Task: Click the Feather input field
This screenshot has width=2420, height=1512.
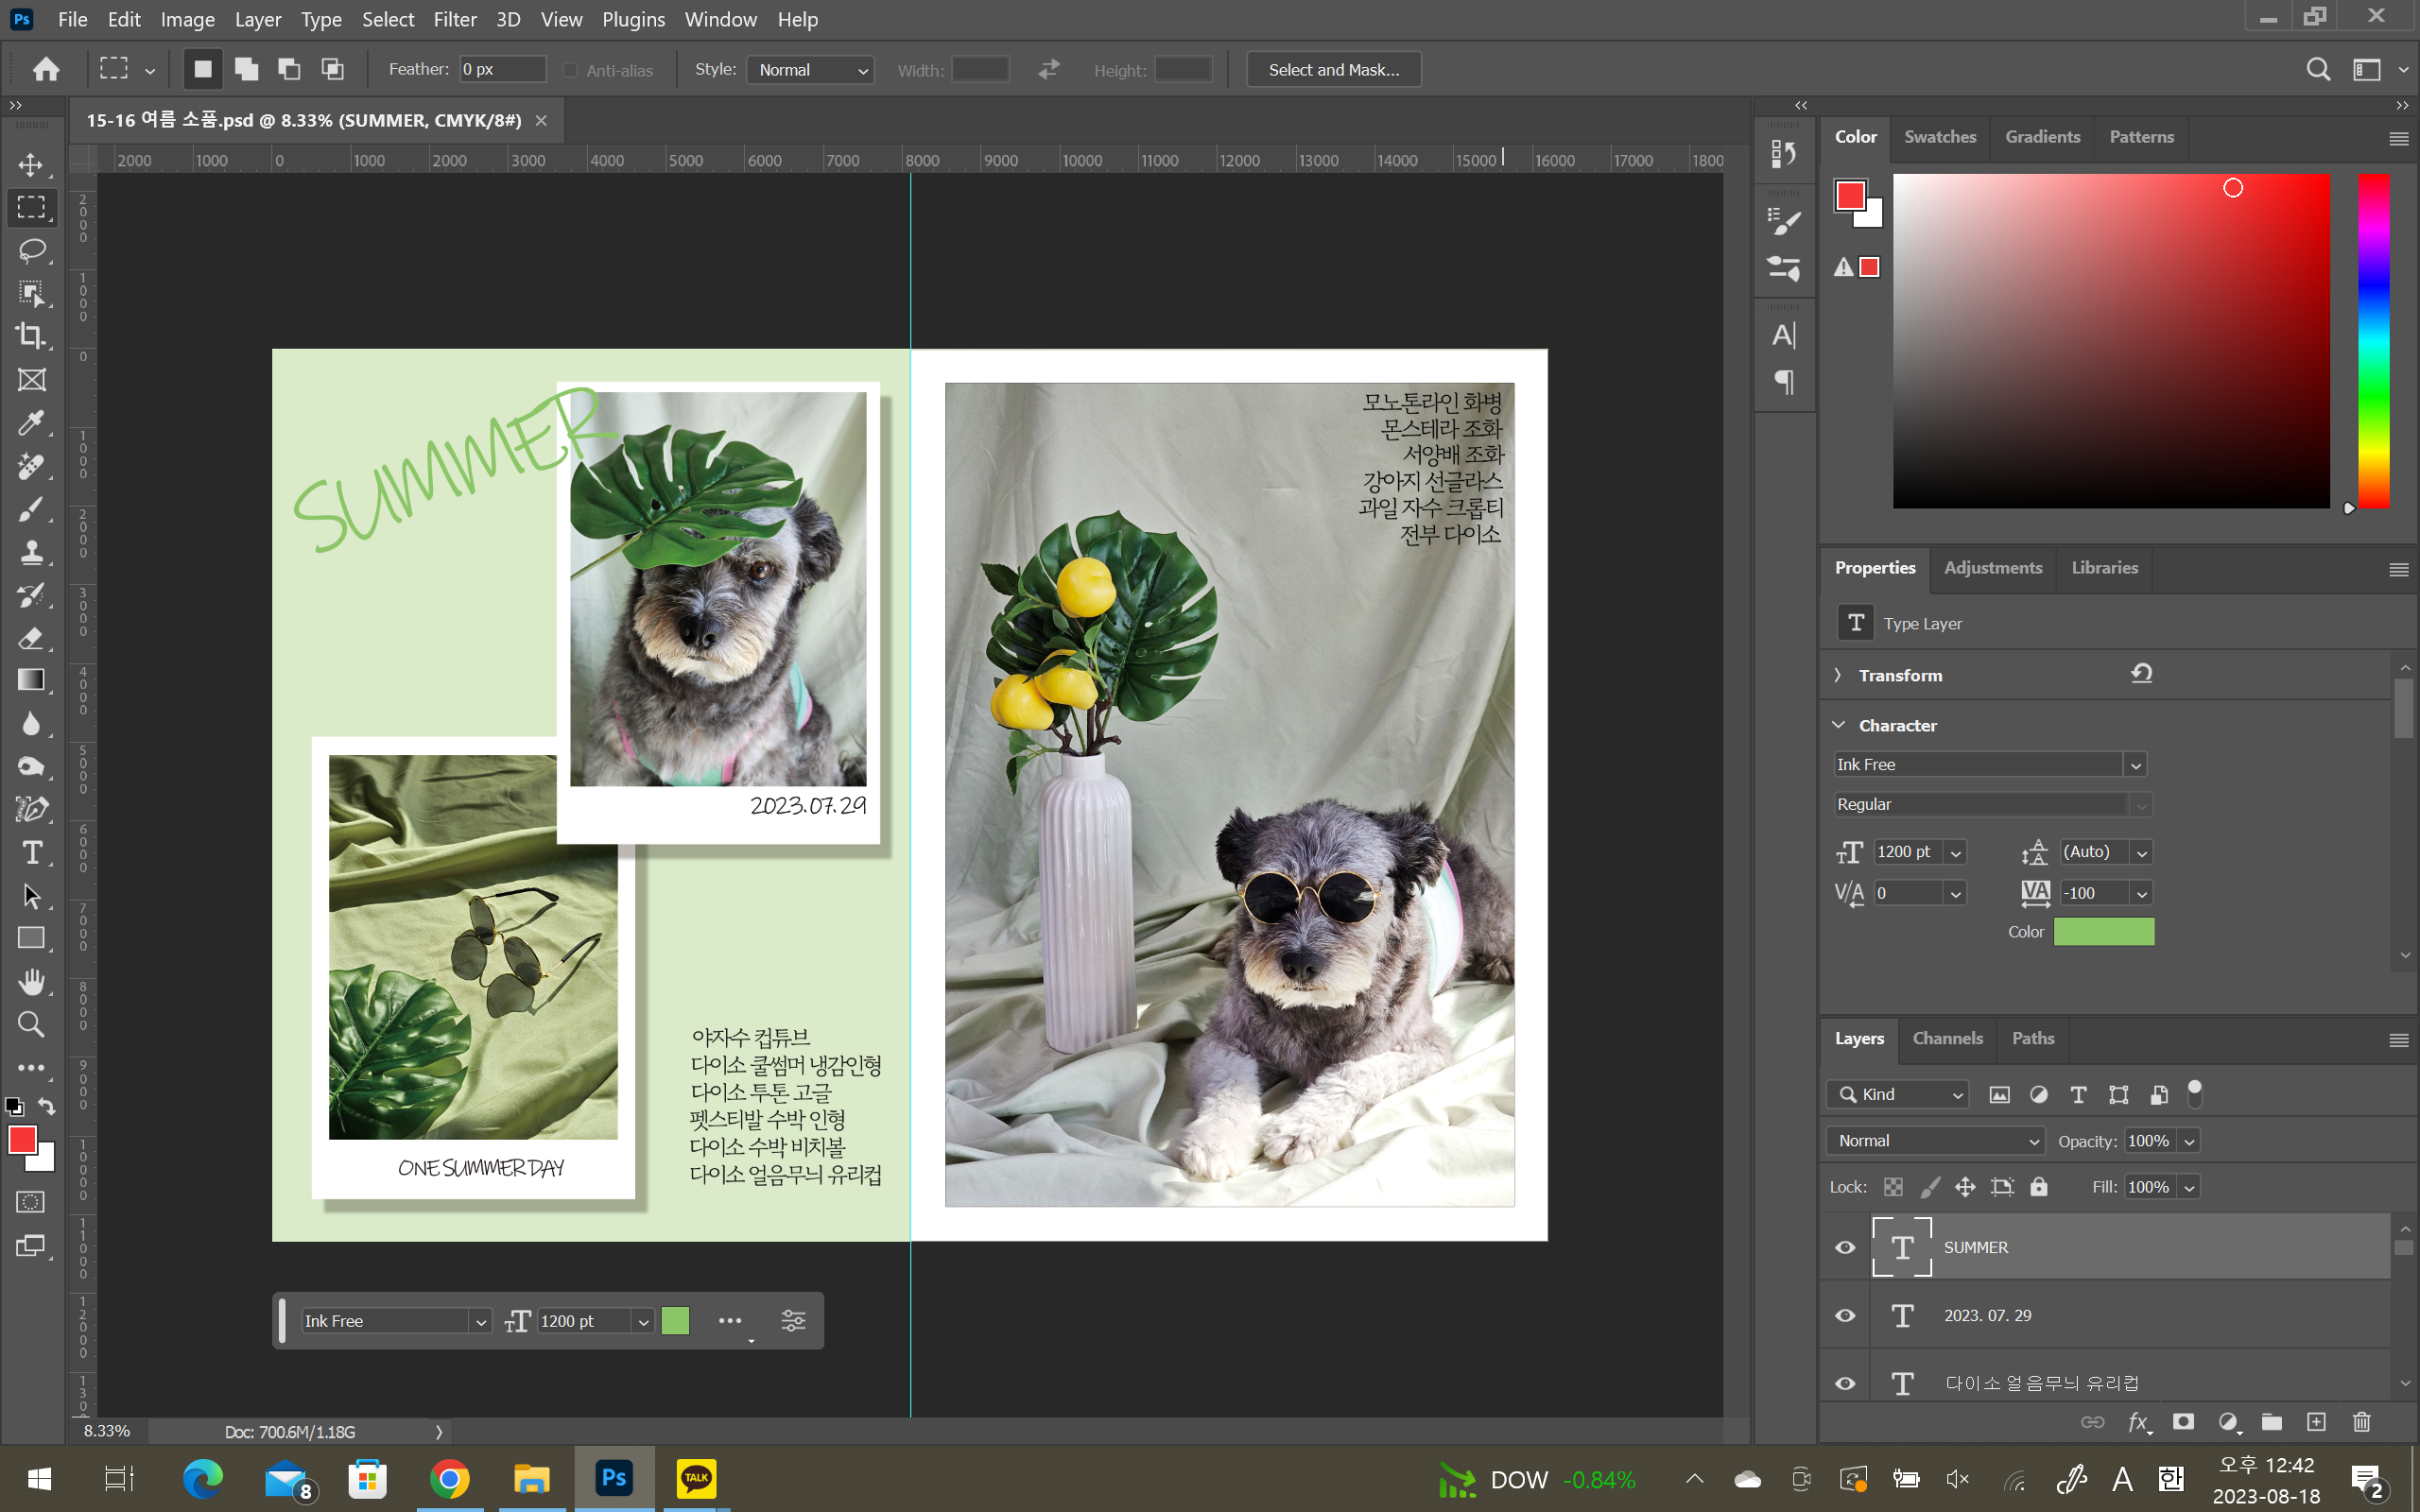Action: point(503,69)
